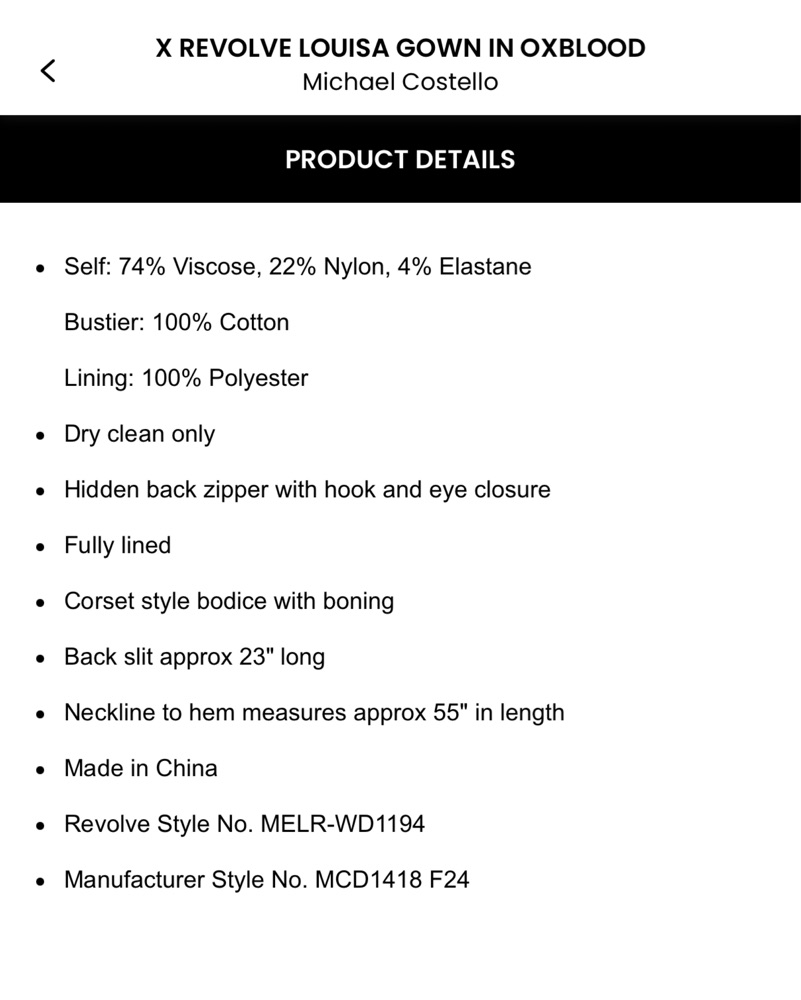This screenshot has width=801, height=1000.
Task: Select the style code MELR-WD1194
Action: coord(343,825)
